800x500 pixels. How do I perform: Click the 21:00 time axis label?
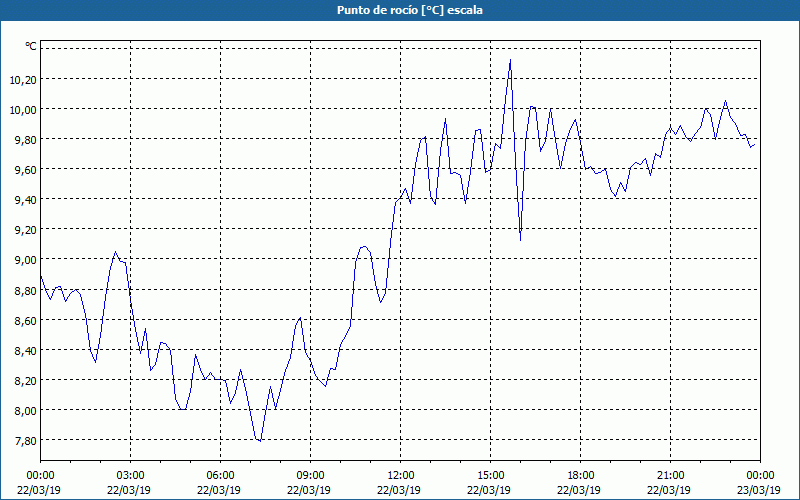(x=670, y=476)
